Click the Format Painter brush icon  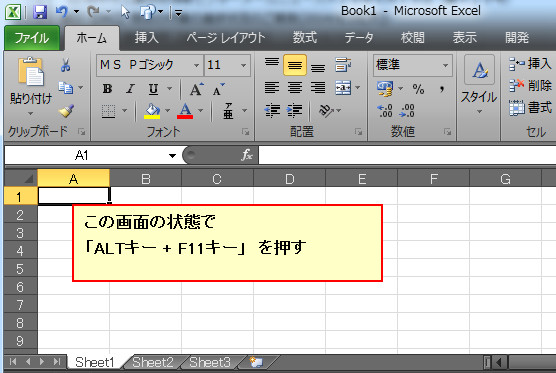[x=66, y=111]
